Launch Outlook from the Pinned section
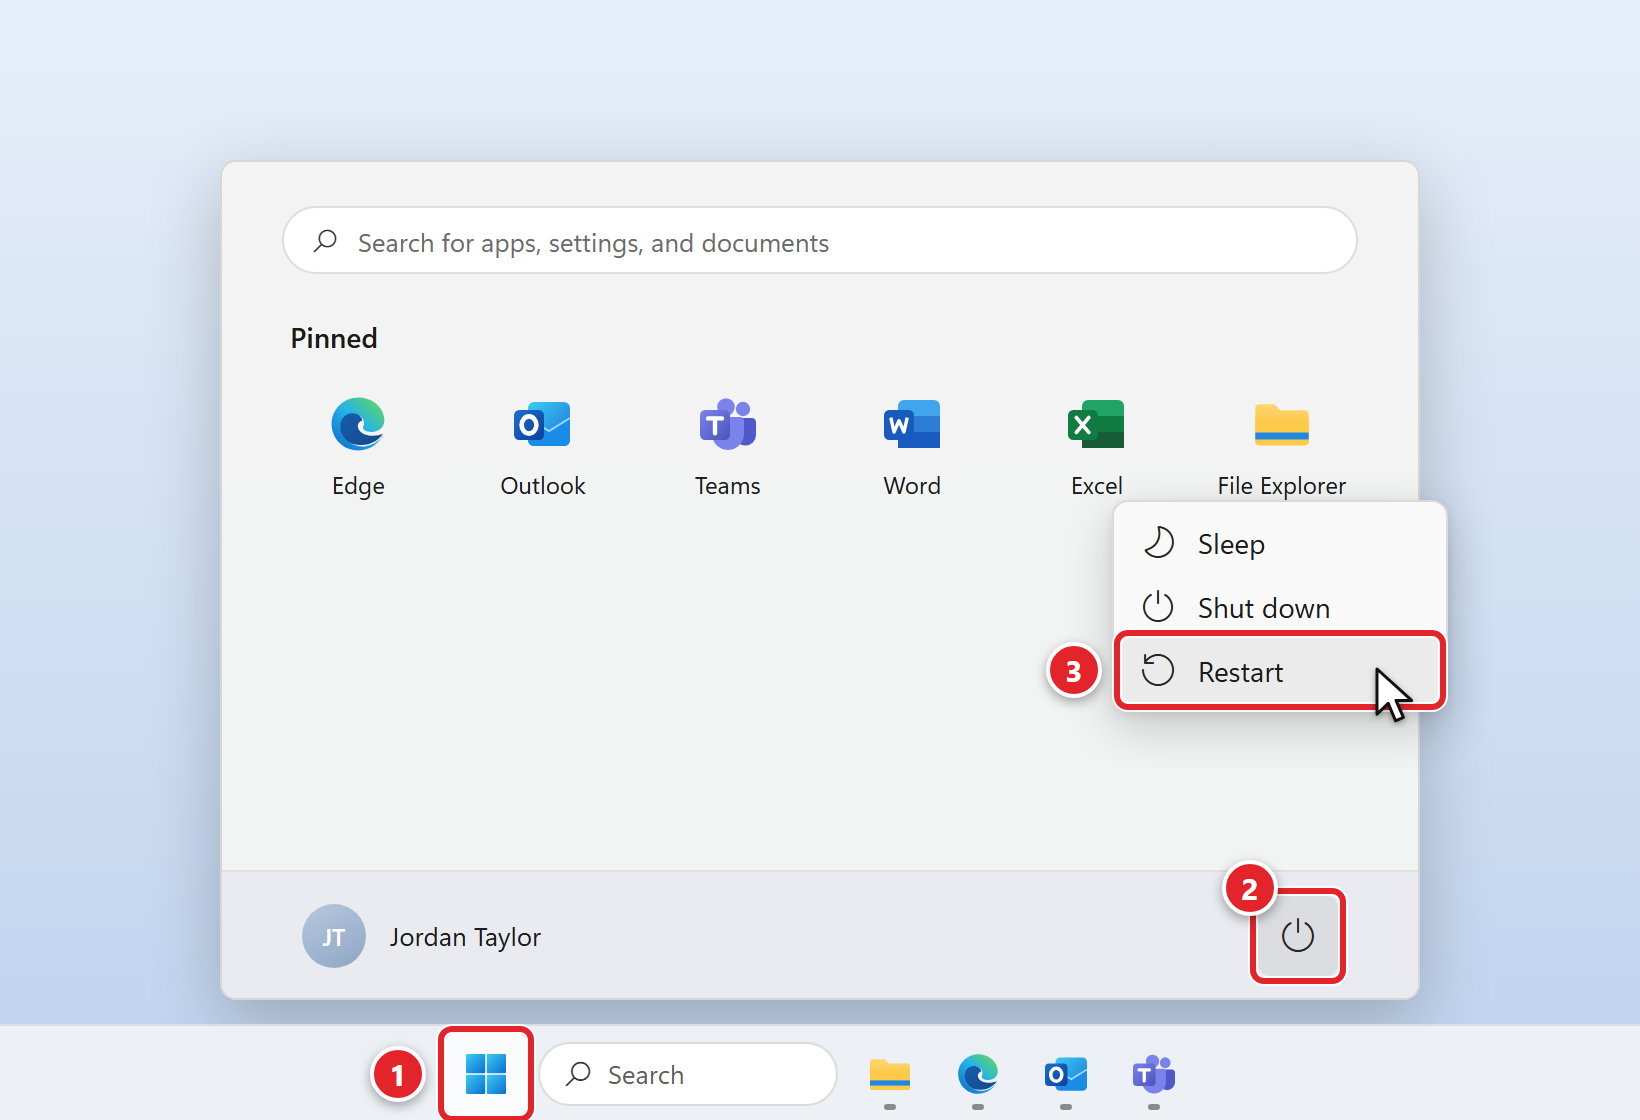 click(543, 445)
